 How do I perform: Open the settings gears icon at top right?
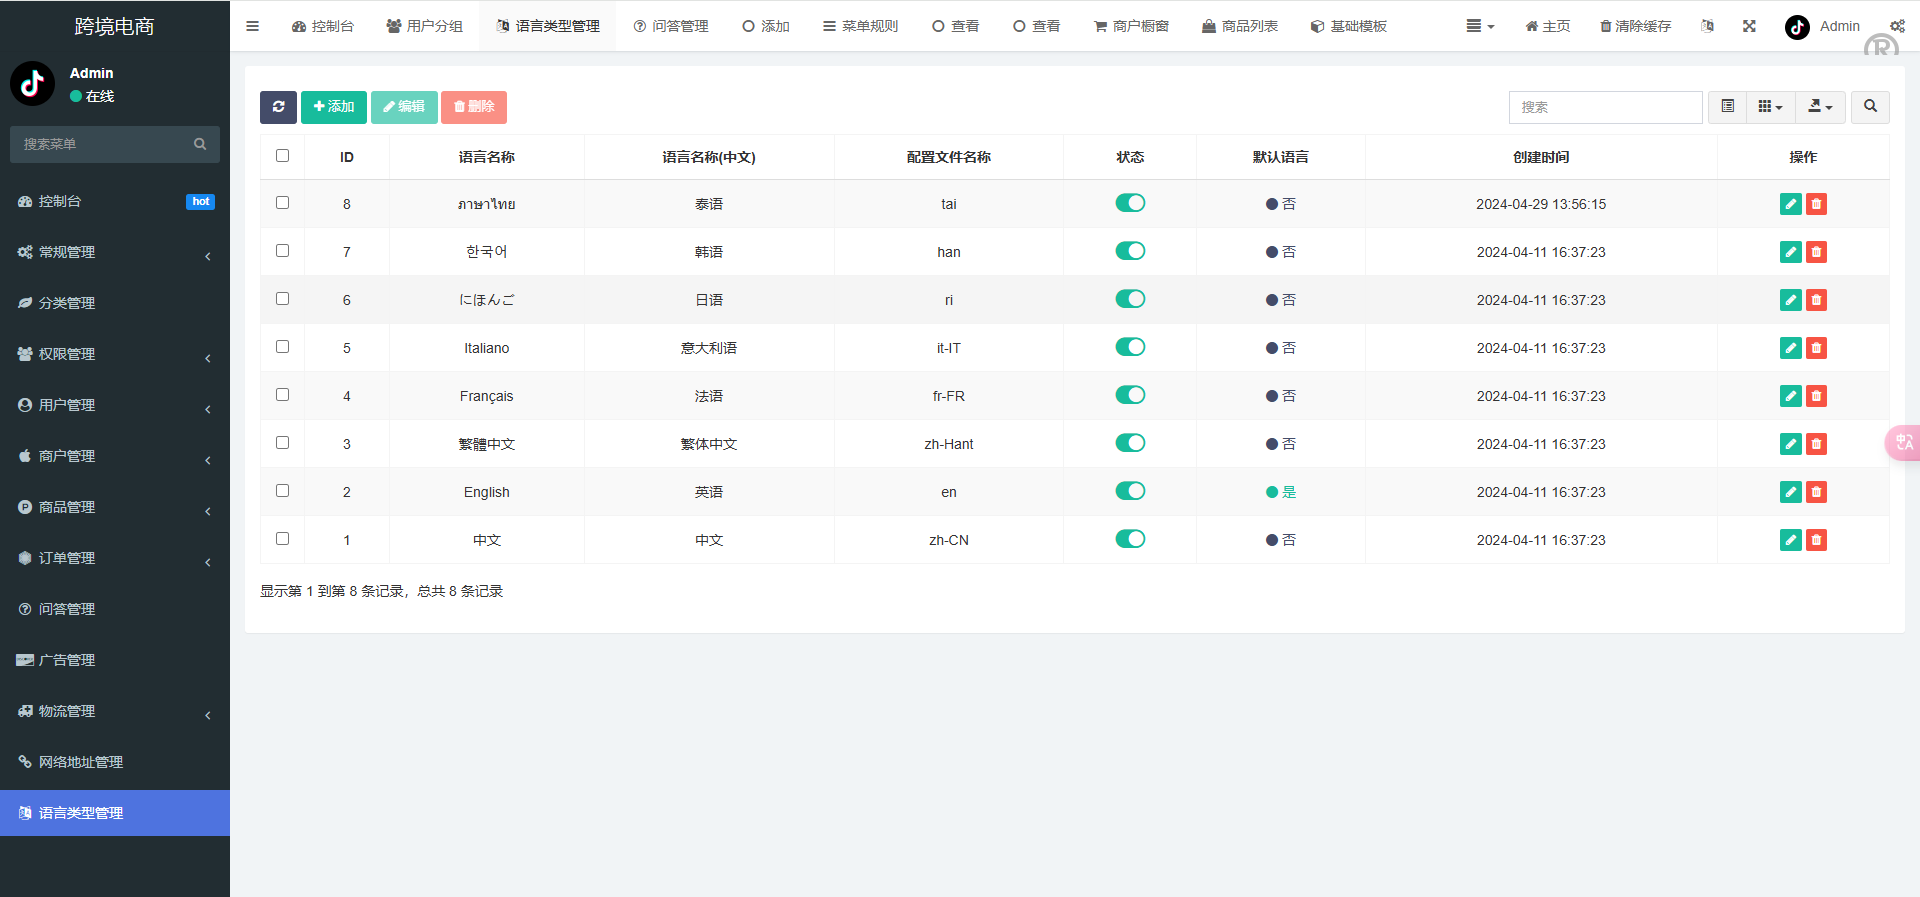[1897, 26]
